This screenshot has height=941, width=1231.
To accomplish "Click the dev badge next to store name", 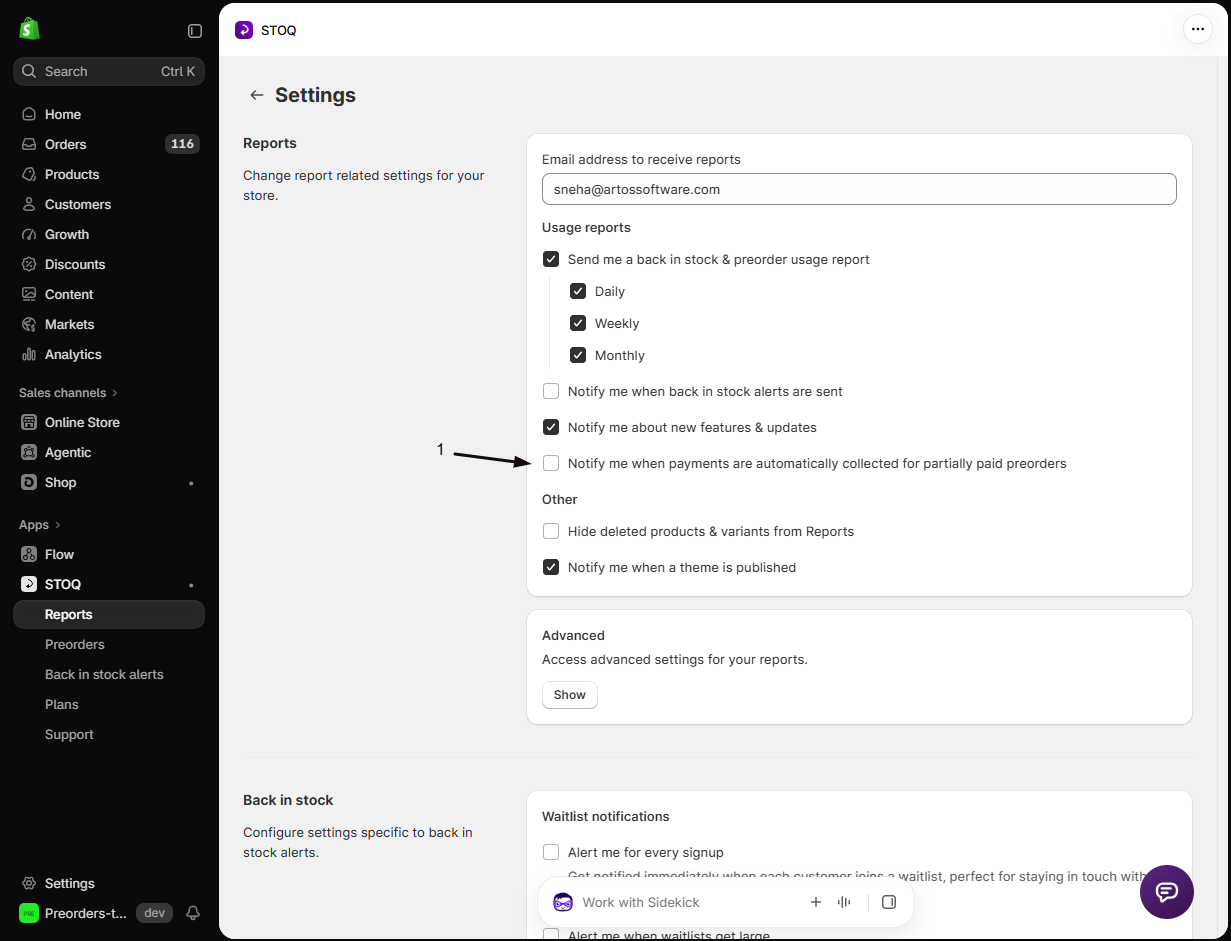I will [154, 913].
